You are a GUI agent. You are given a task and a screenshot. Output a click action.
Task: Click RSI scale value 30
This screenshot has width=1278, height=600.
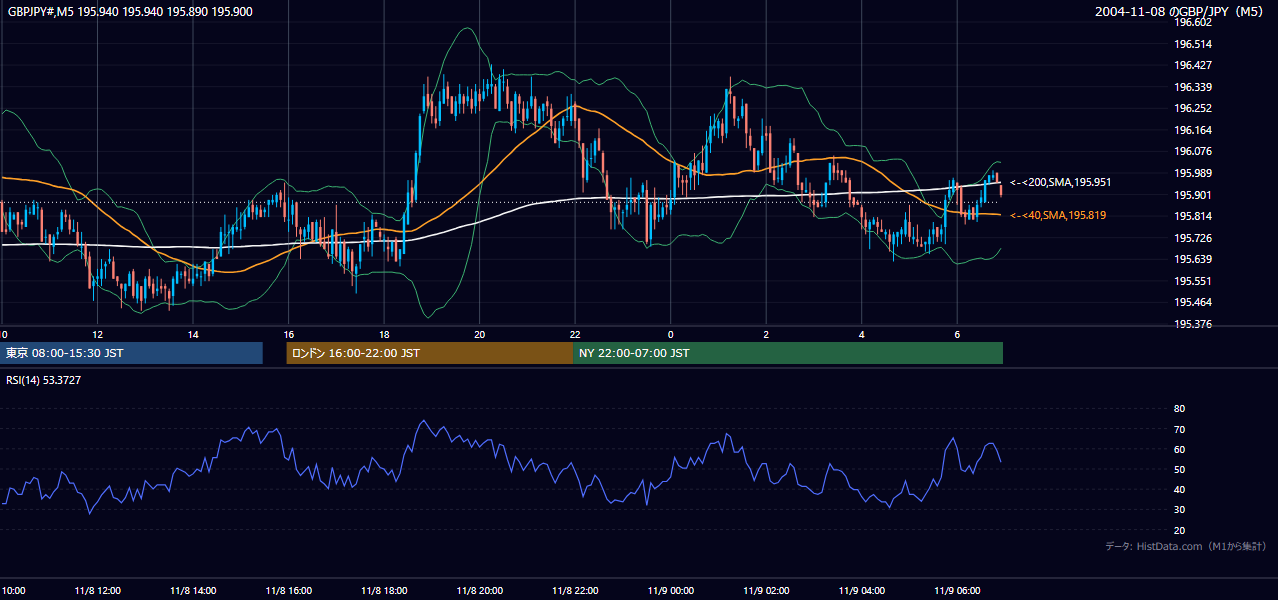pos(1179,510)
